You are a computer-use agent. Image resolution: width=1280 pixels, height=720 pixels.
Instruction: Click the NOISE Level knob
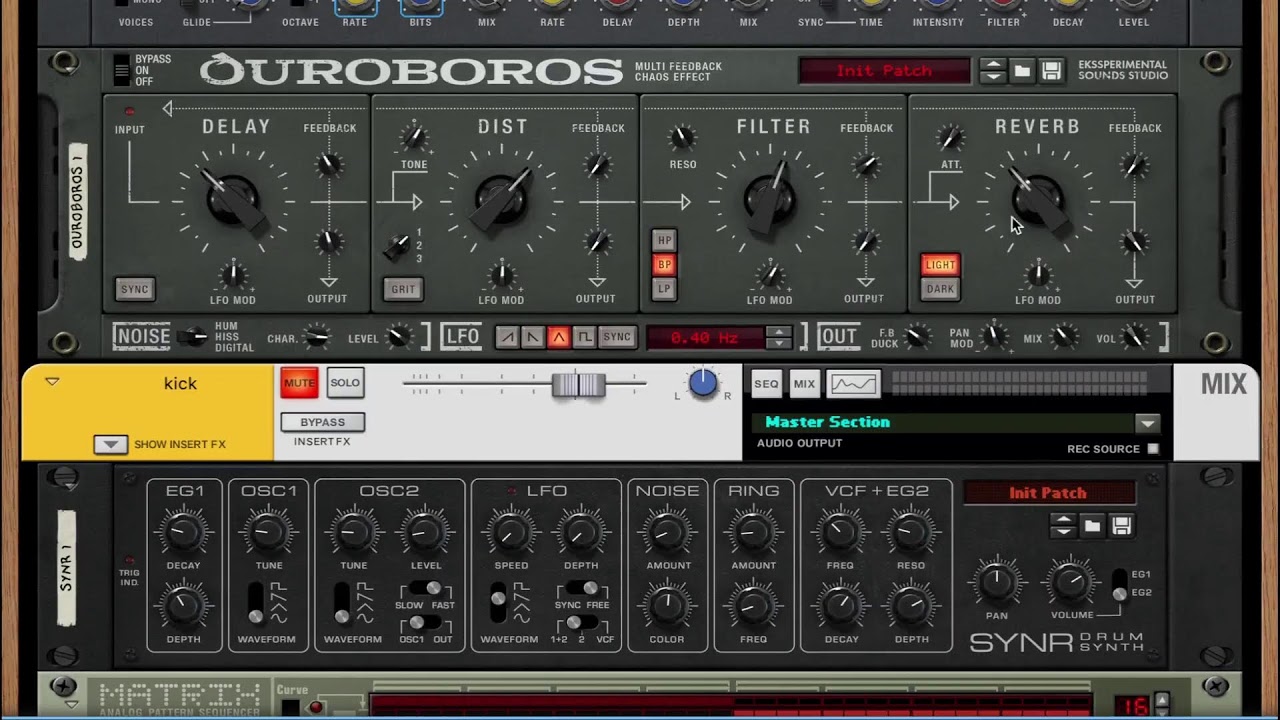point(399,337)
